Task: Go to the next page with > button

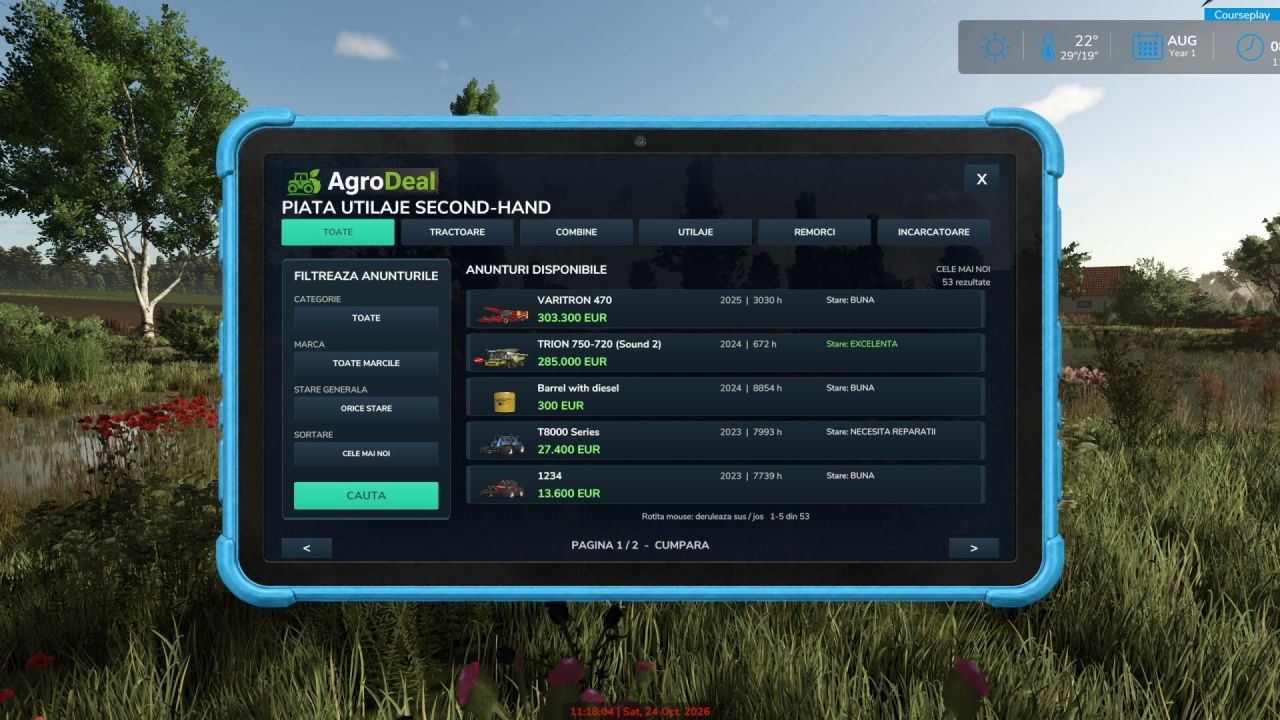Action: tap(974, 548)
